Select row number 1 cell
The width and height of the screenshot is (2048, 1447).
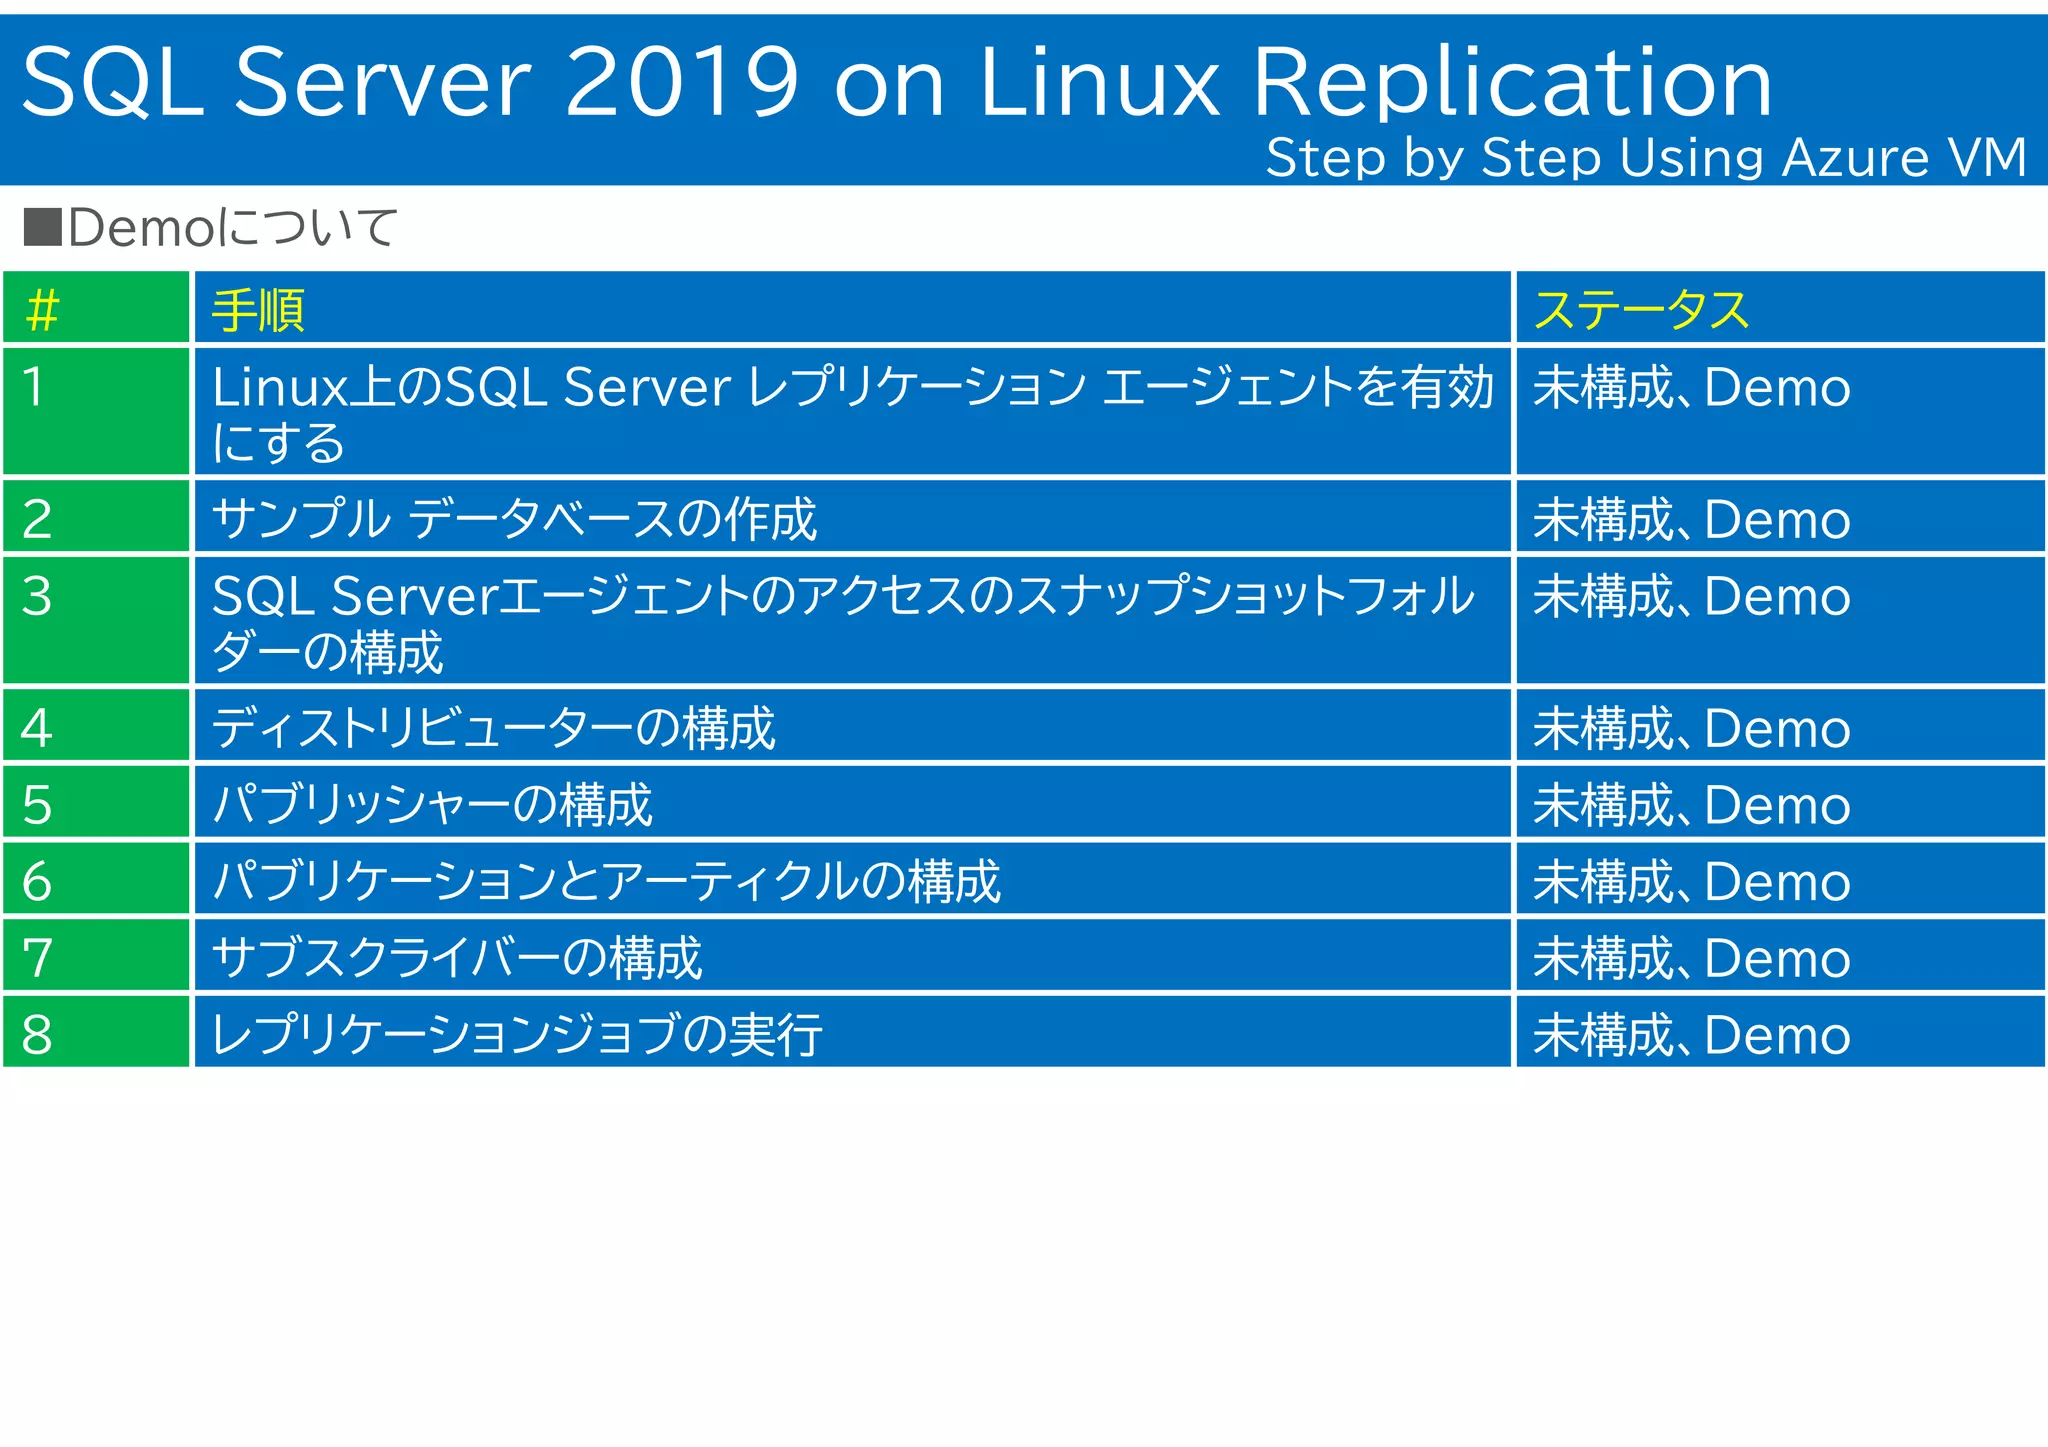(x=96, y=411)
